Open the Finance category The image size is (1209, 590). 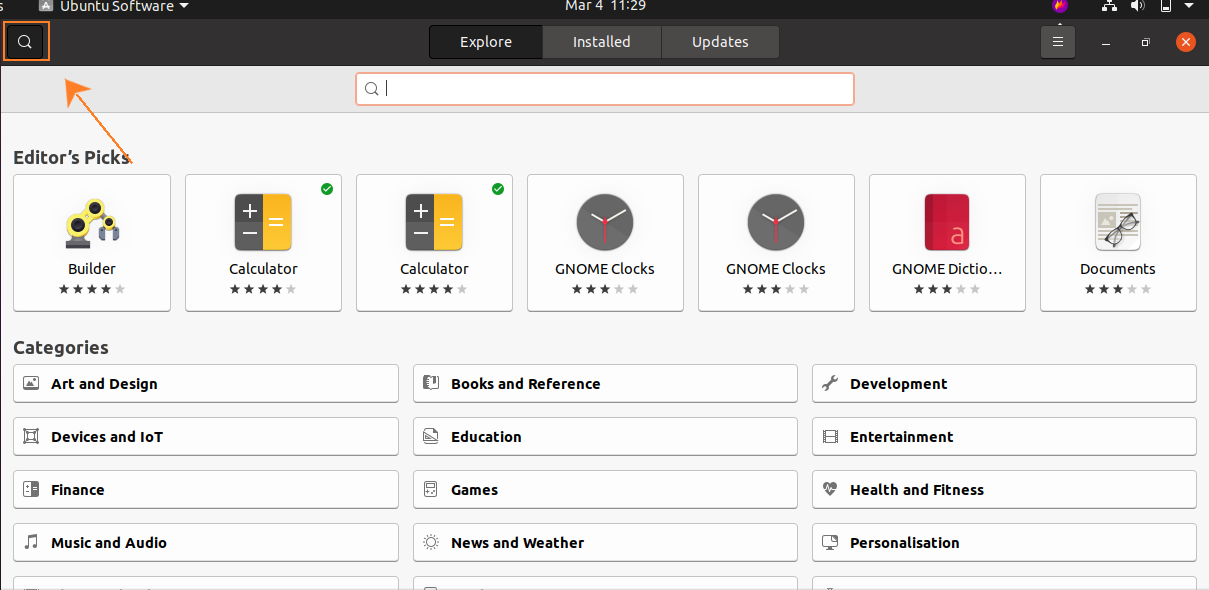pos(206,489)
